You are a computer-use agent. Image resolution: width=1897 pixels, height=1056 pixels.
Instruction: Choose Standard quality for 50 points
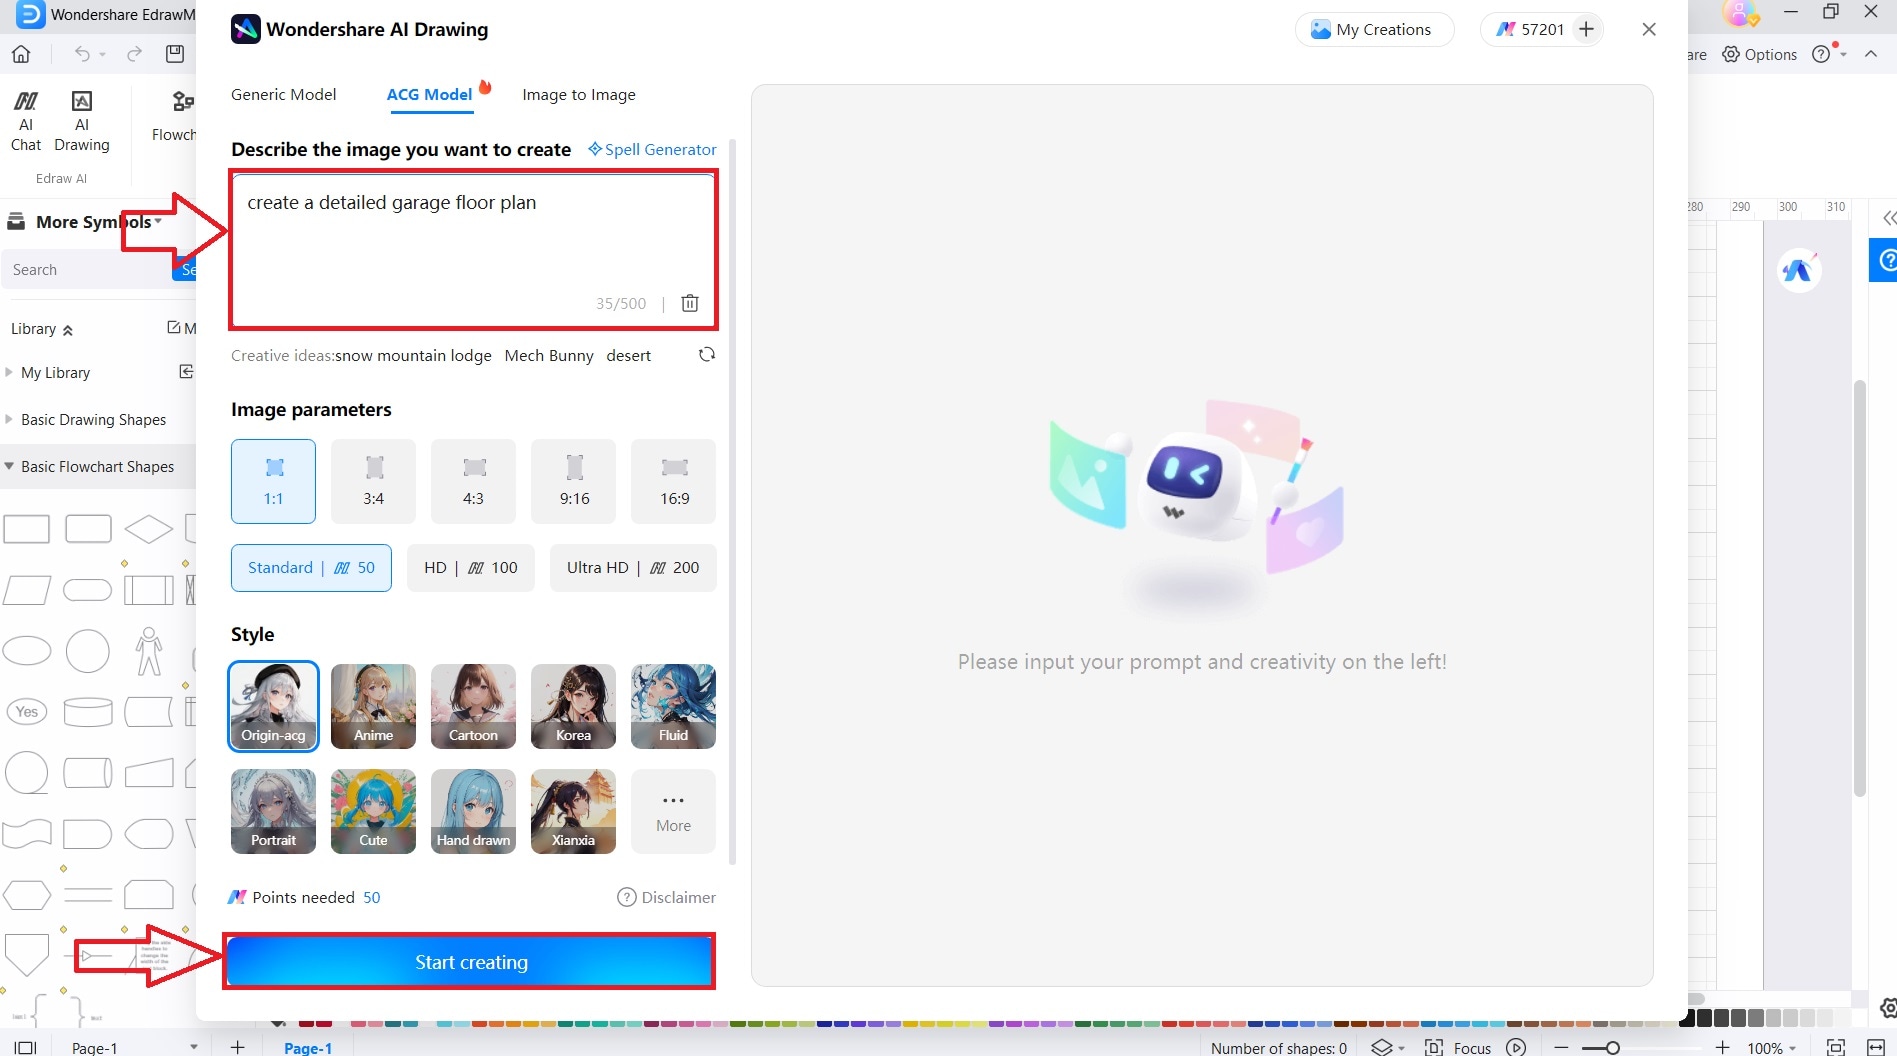coord(311,568)
